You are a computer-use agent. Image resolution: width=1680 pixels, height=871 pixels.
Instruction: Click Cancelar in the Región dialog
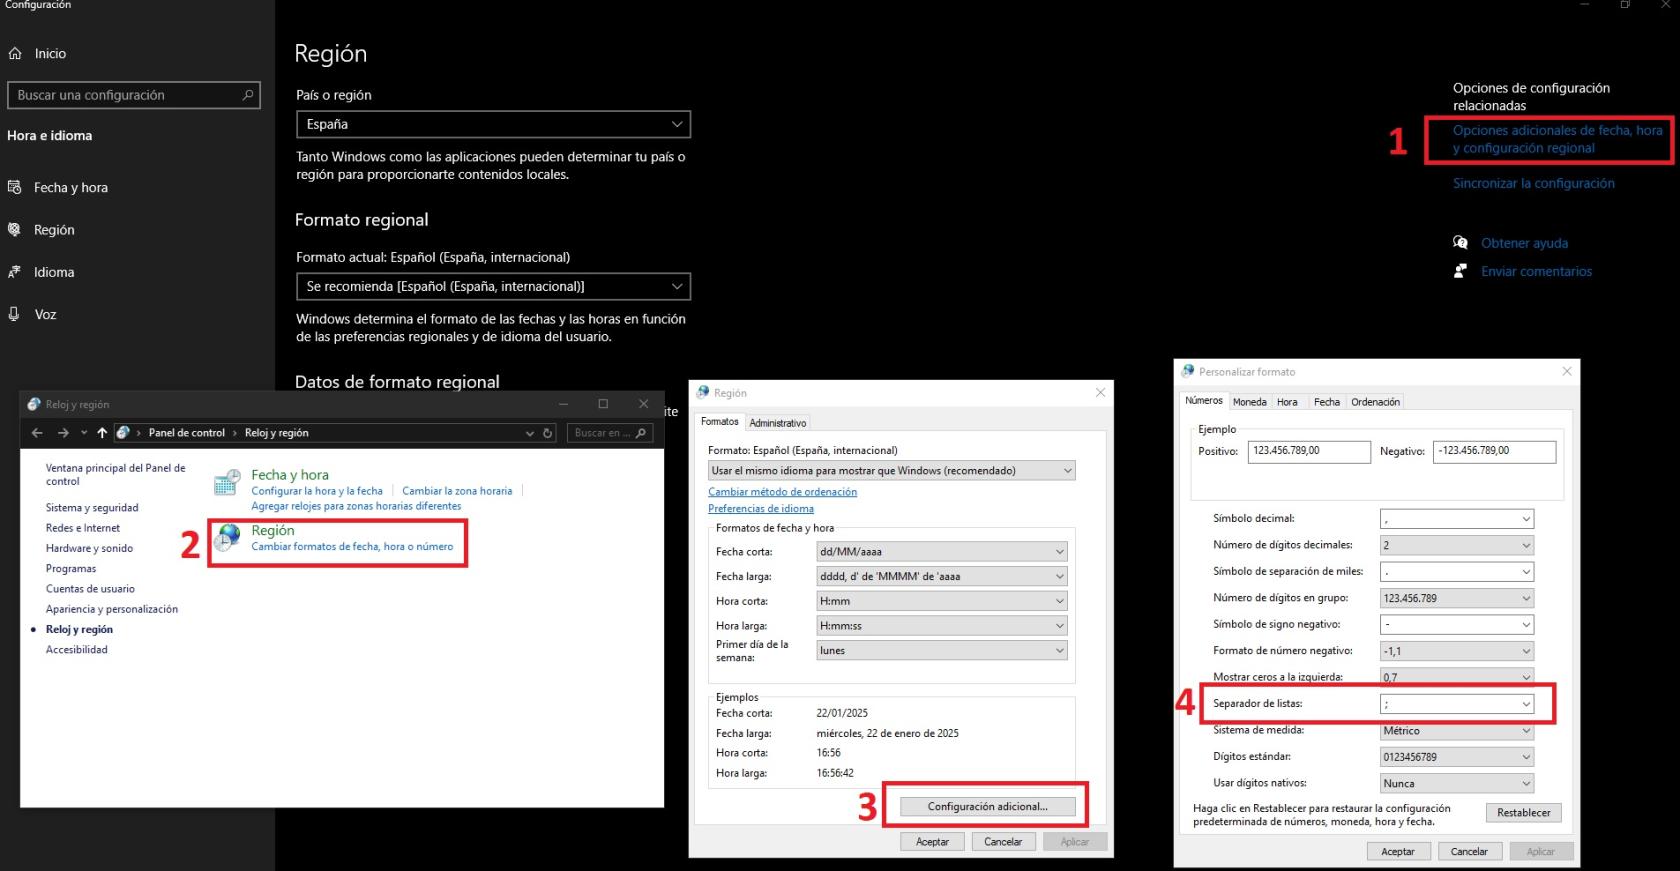[1003, 842]
